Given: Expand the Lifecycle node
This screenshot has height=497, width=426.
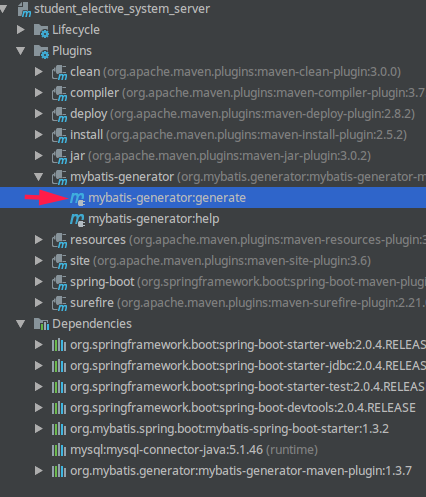Looking at the screenshot, I should (21, 30).
